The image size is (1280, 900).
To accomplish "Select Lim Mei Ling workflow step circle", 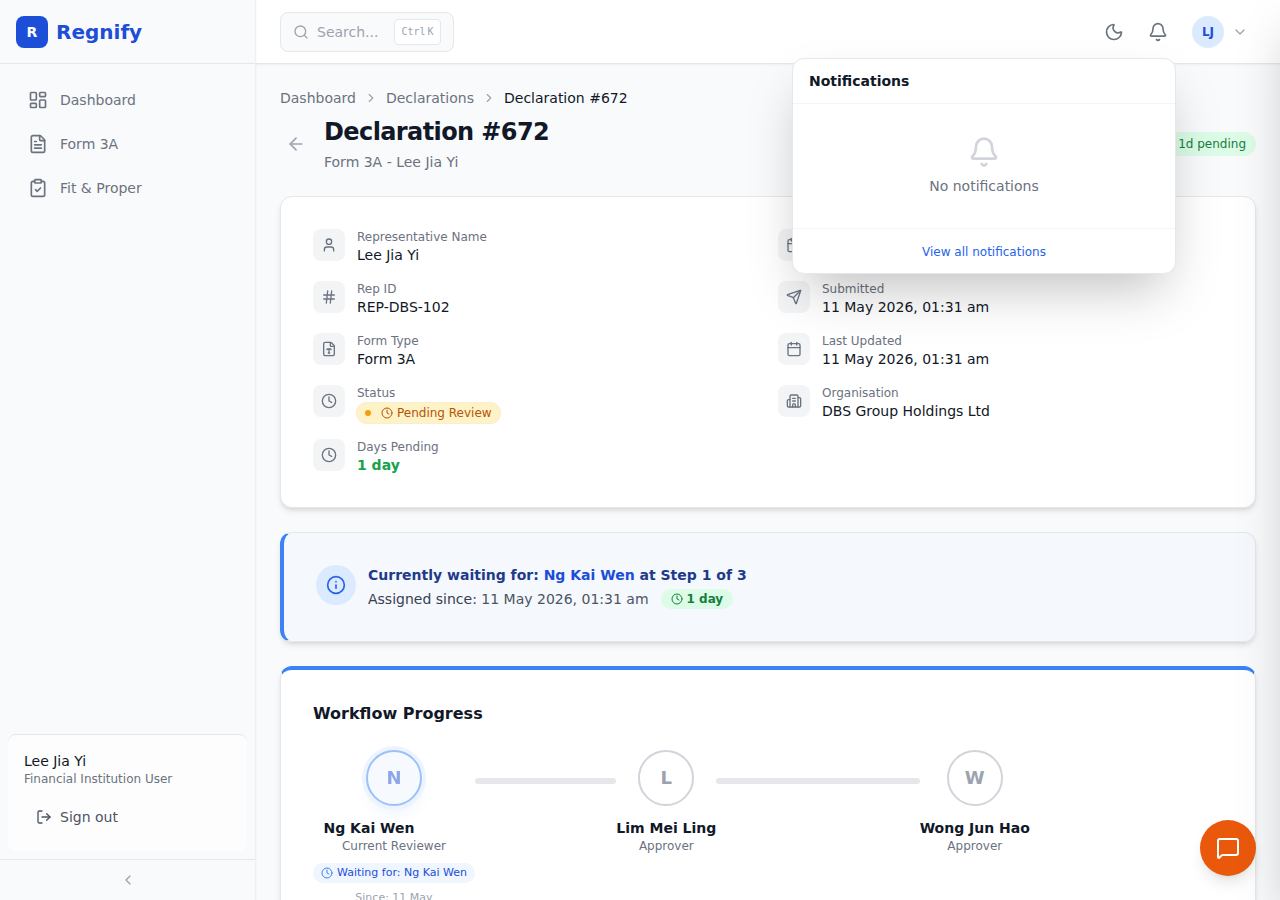I will 666,778.
